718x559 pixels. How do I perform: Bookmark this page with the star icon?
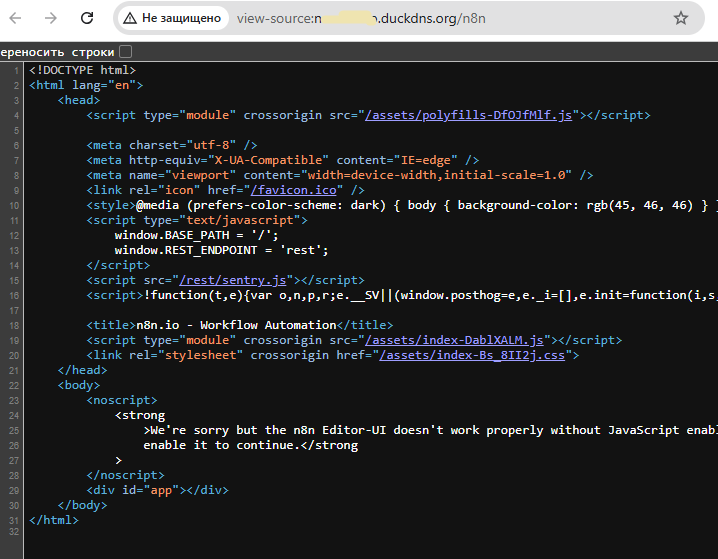click(681, 18)
